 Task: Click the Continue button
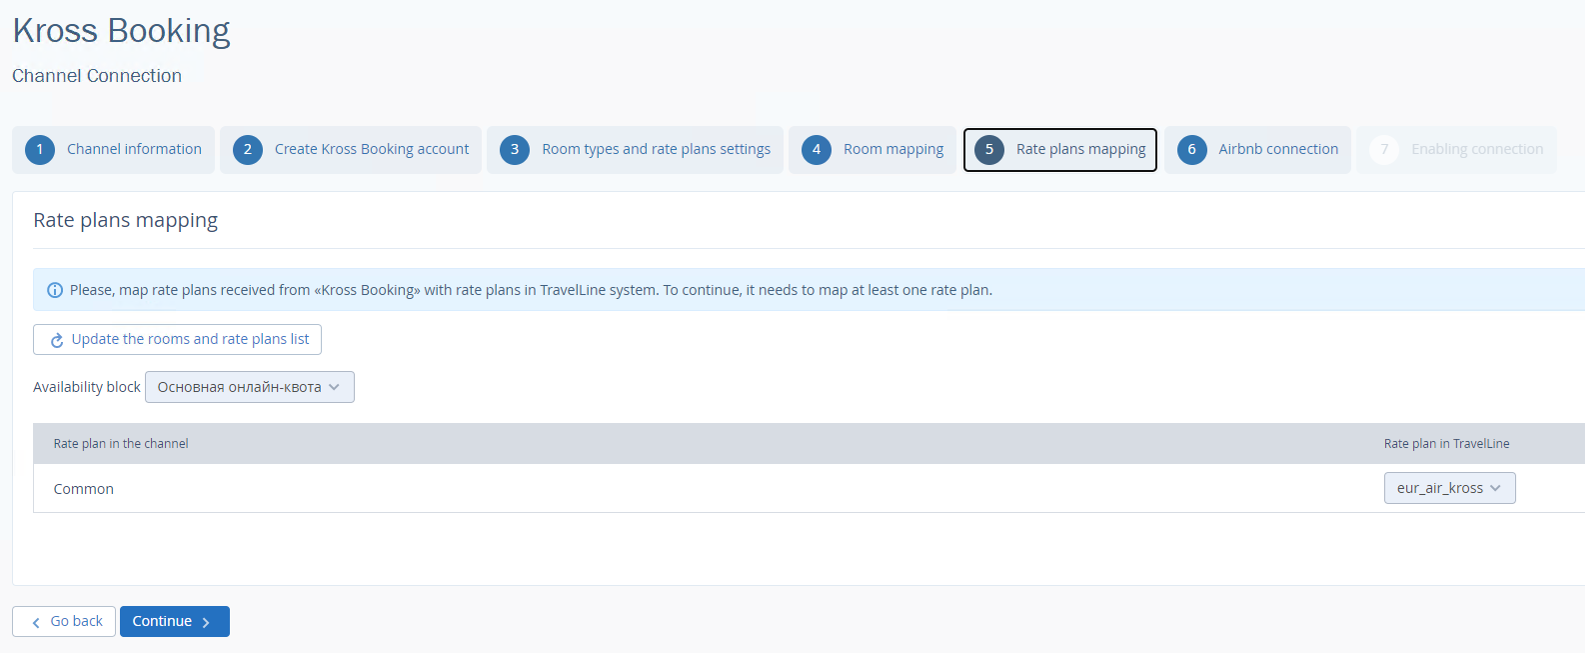175,622
